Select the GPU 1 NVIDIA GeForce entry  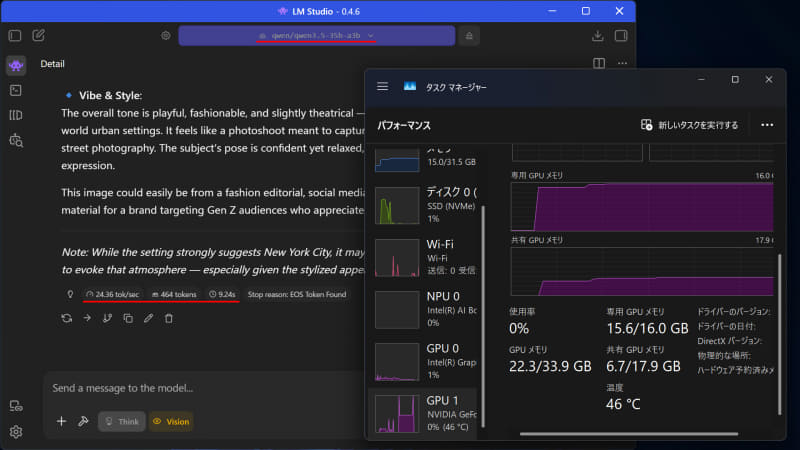[423, 413]
